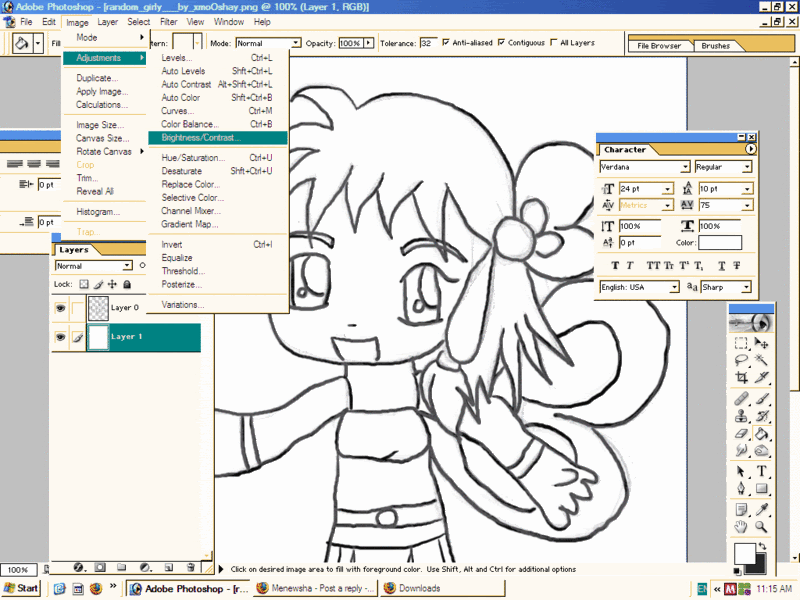Viewport: 800px width, 600px height.
Task: Open the 10 pt leading dropdown
Action: (x=747, y=189)
